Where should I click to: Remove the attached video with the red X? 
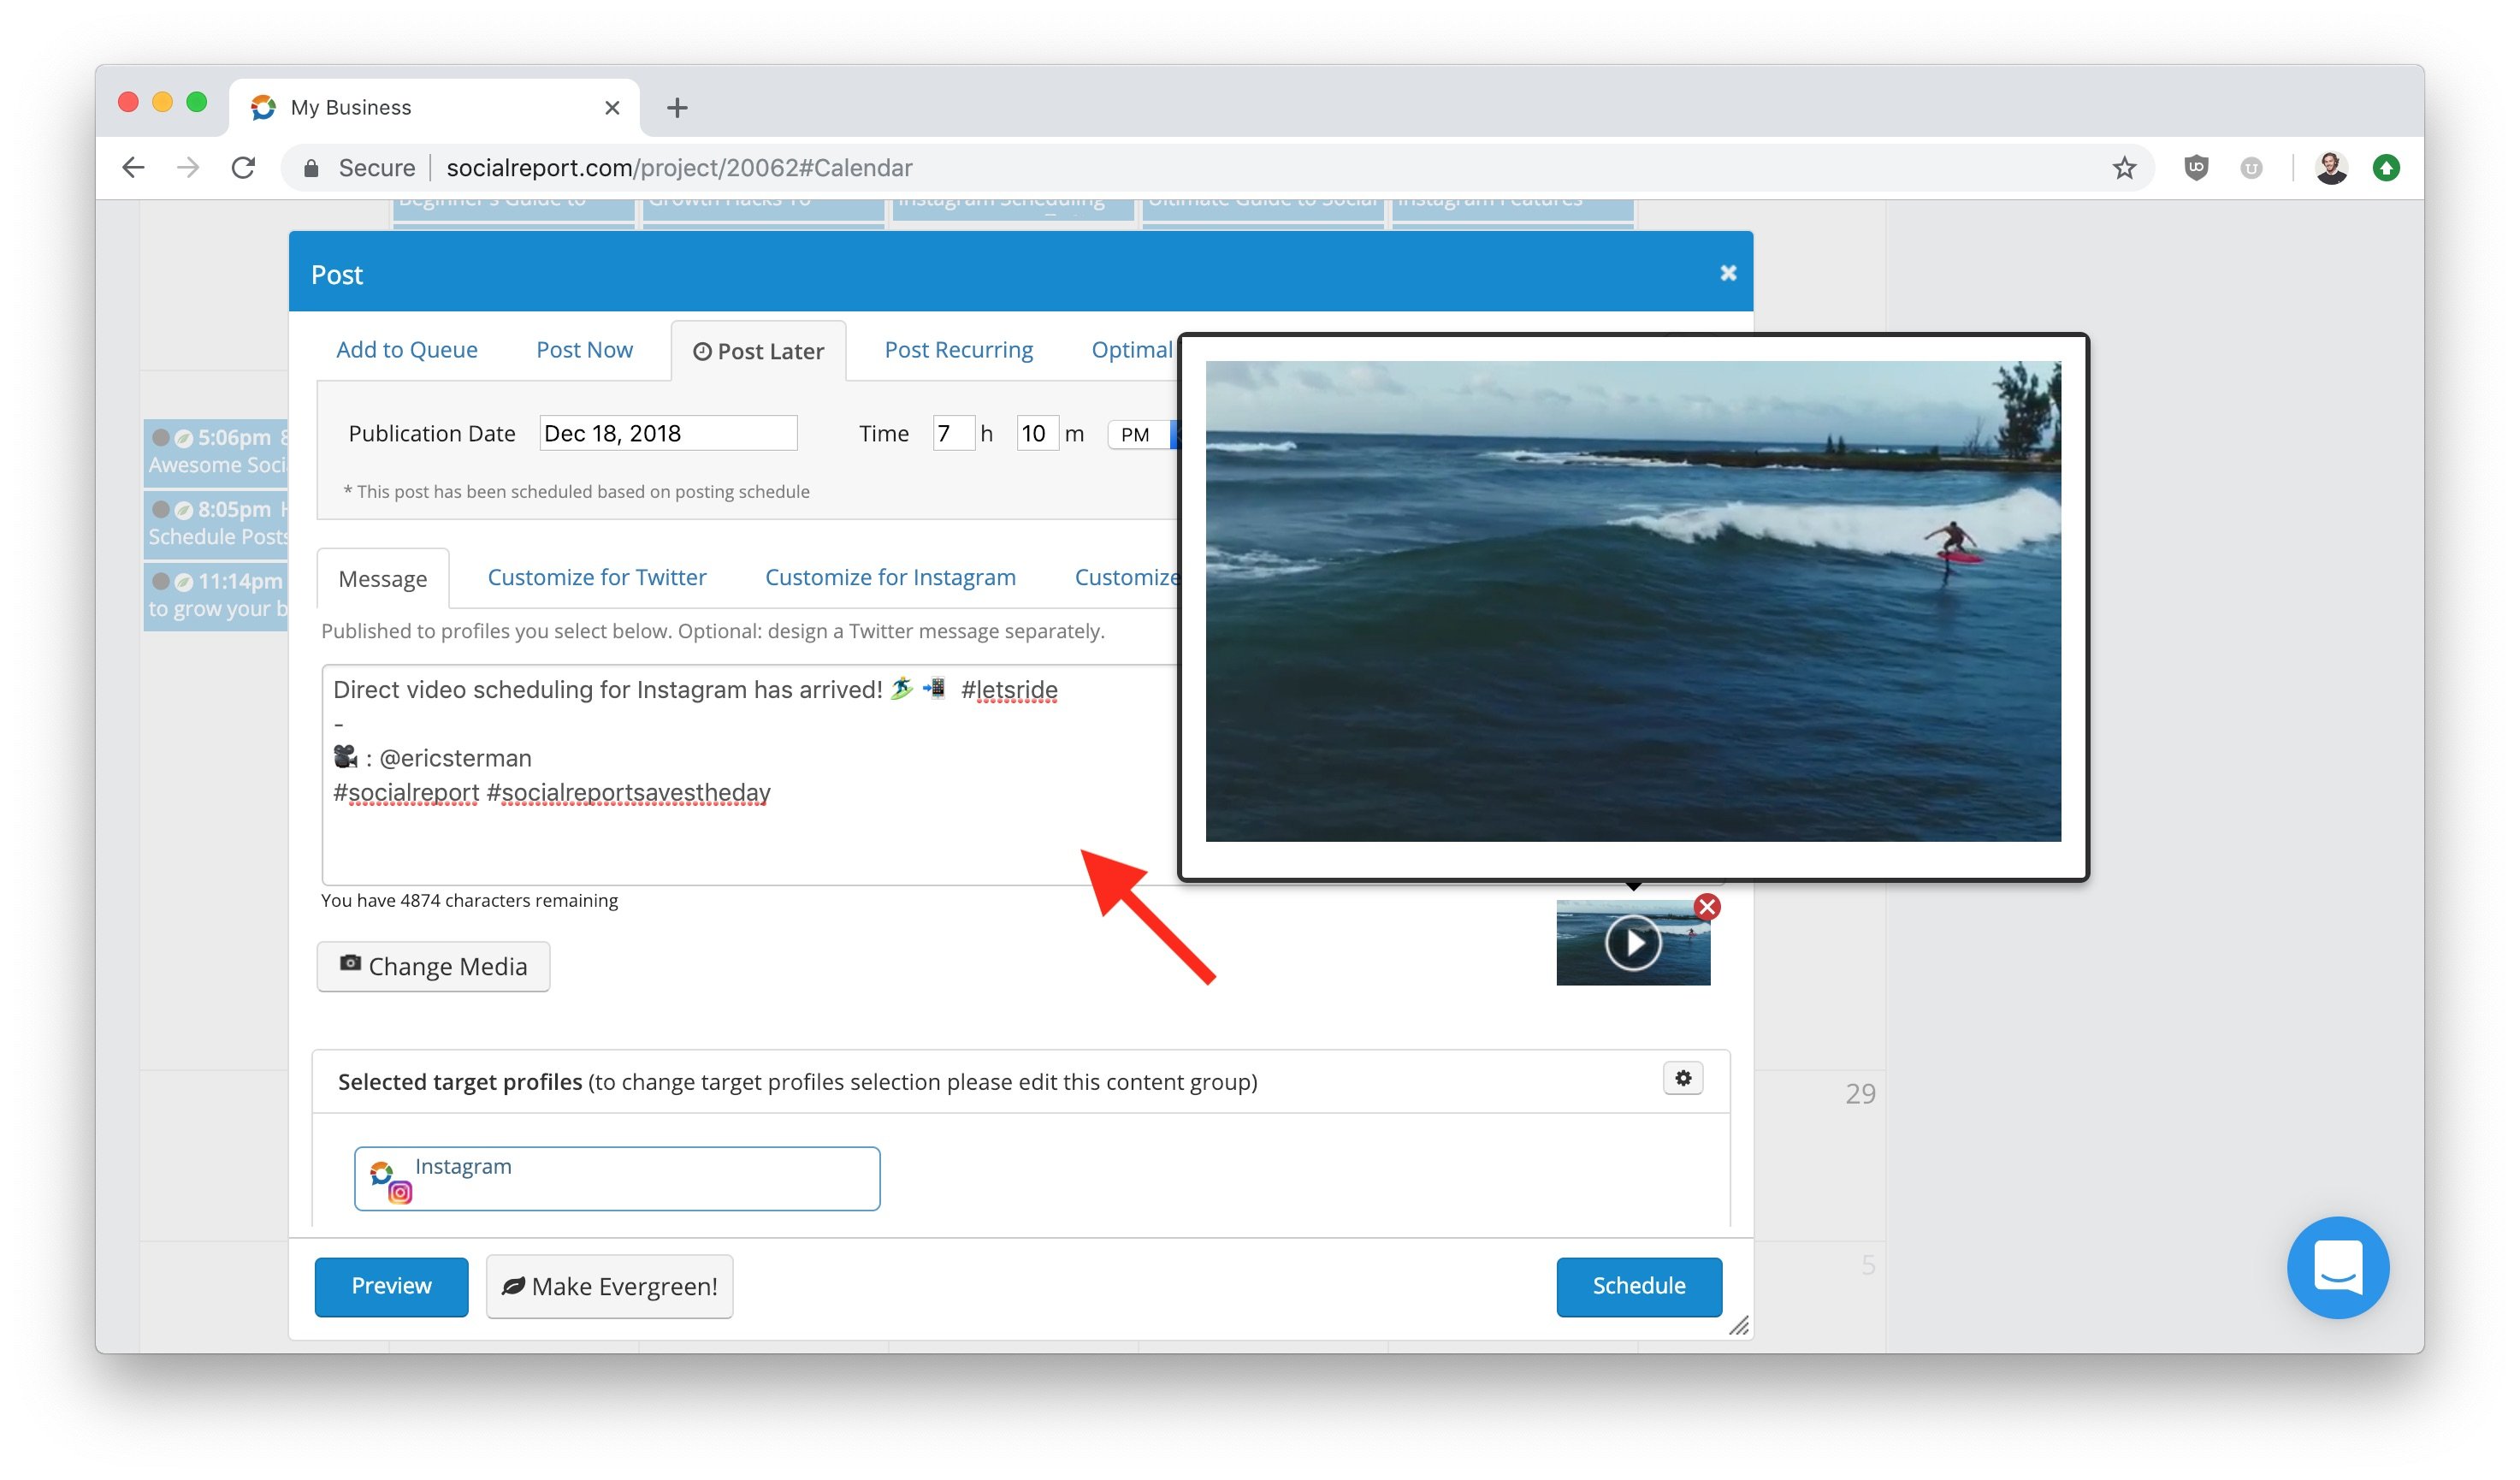coord(1707,907)
